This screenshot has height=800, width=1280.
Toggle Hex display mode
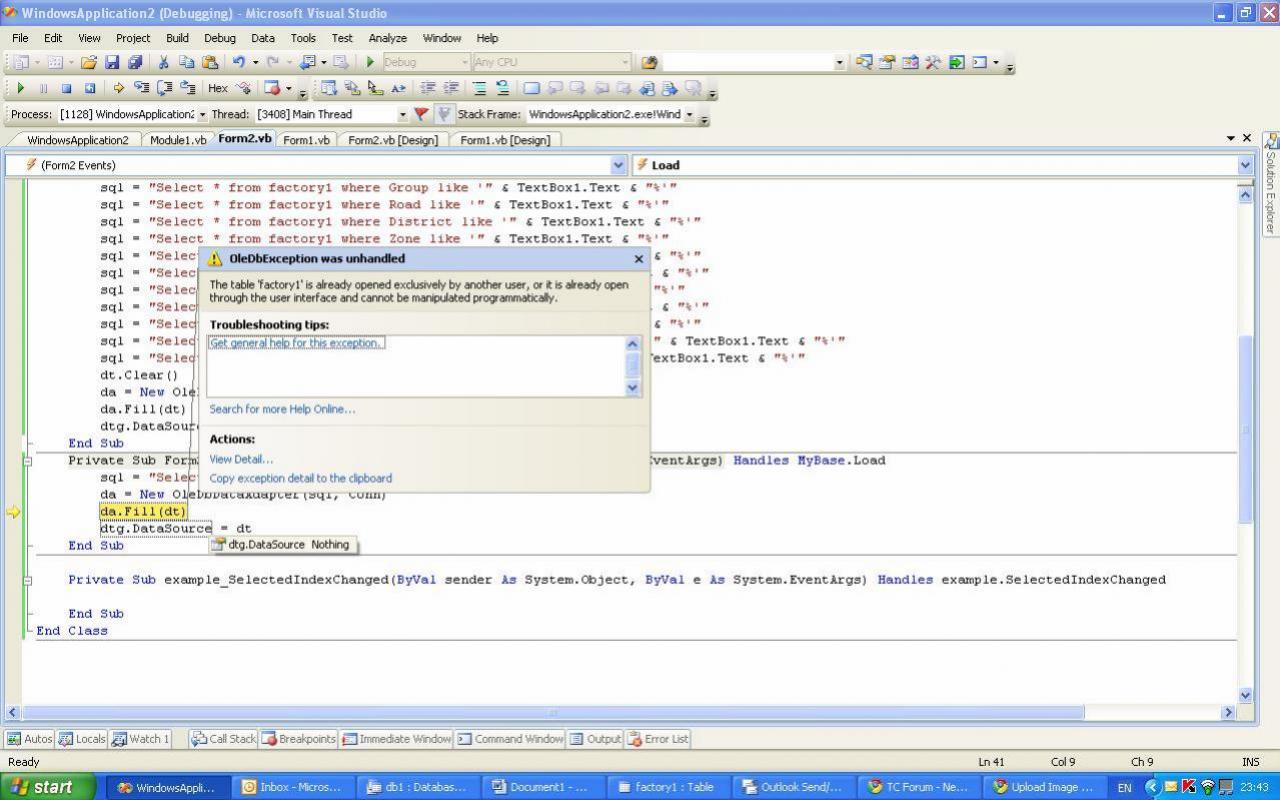pos(217,89)
